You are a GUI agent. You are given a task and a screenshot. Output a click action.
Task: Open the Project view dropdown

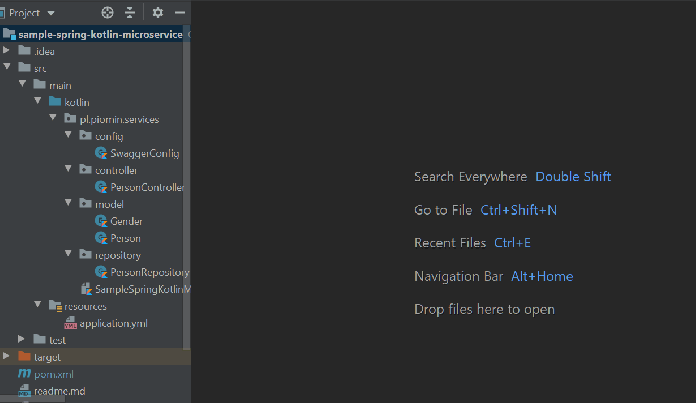(51, 13)
